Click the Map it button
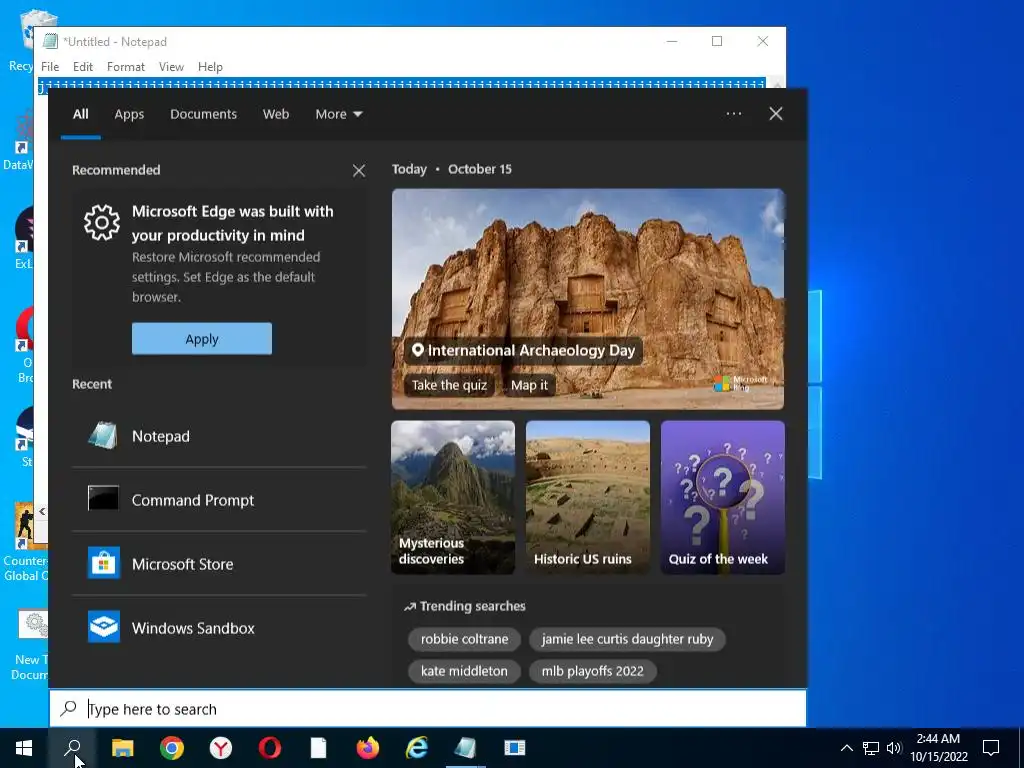Viewport: 1024px width, 768px height. (529, 385)
